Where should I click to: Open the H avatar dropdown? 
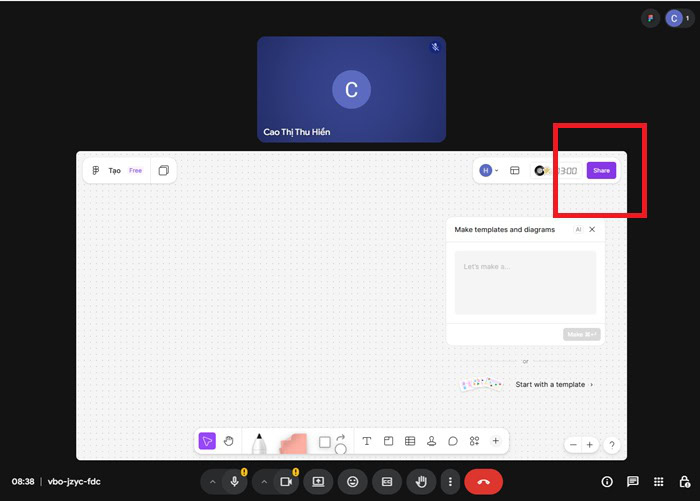(489, 171)
